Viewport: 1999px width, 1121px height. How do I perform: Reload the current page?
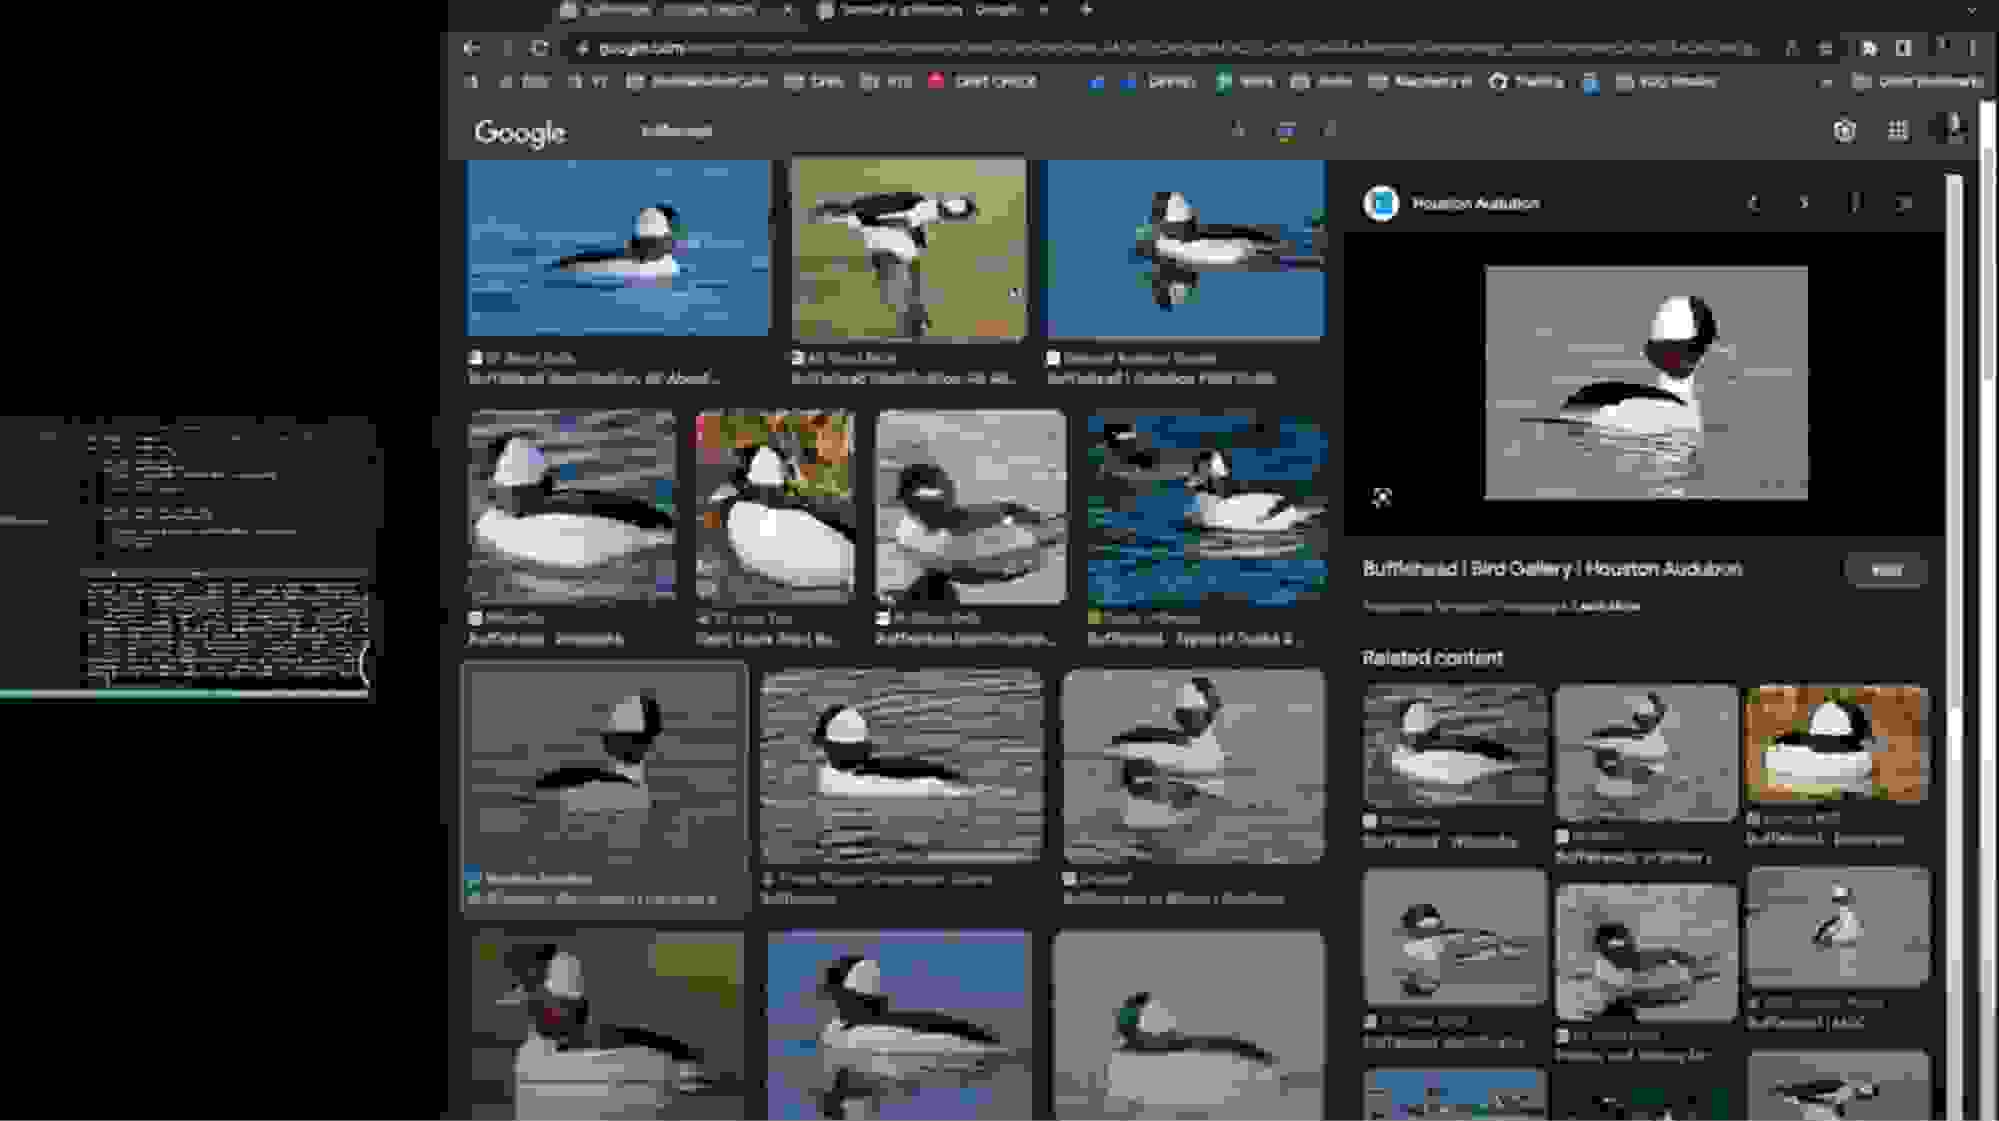tap(541, 46)
